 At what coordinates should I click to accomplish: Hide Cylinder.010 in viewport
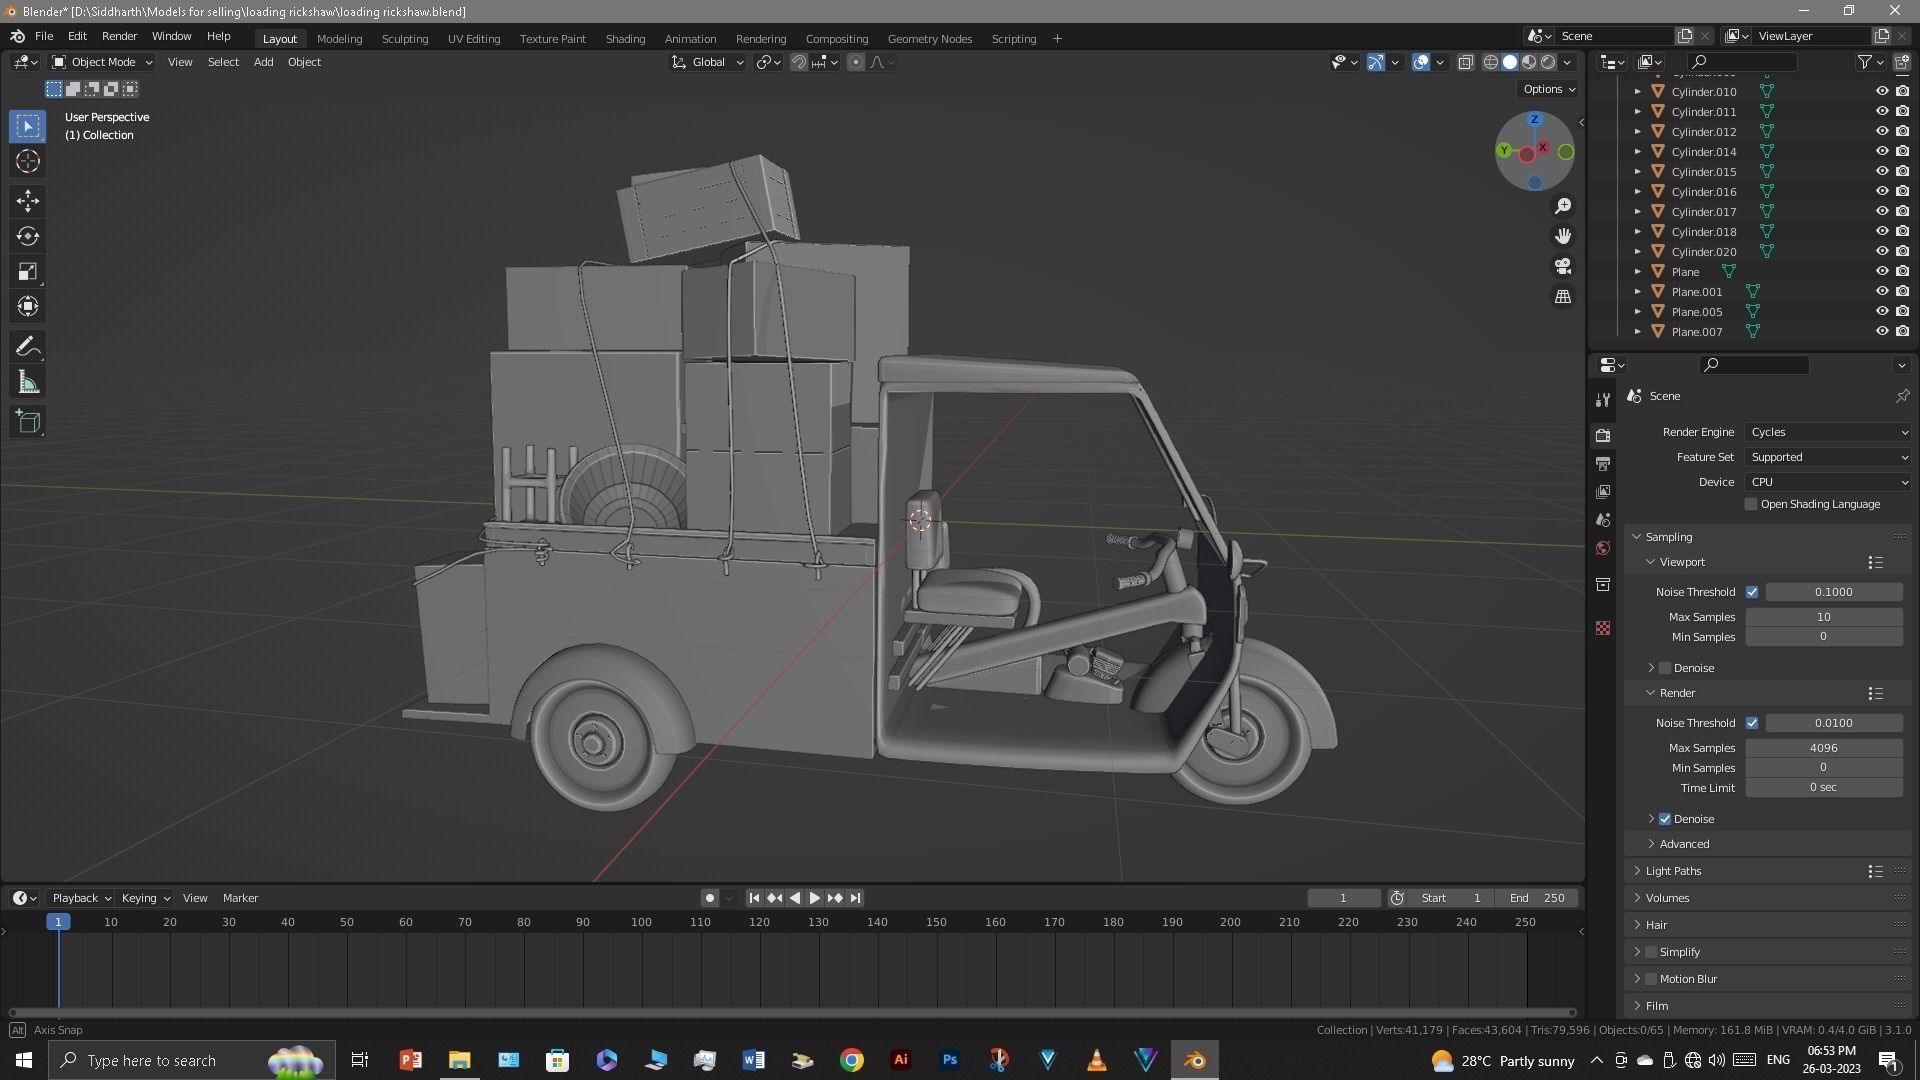tap(1881, 91)
